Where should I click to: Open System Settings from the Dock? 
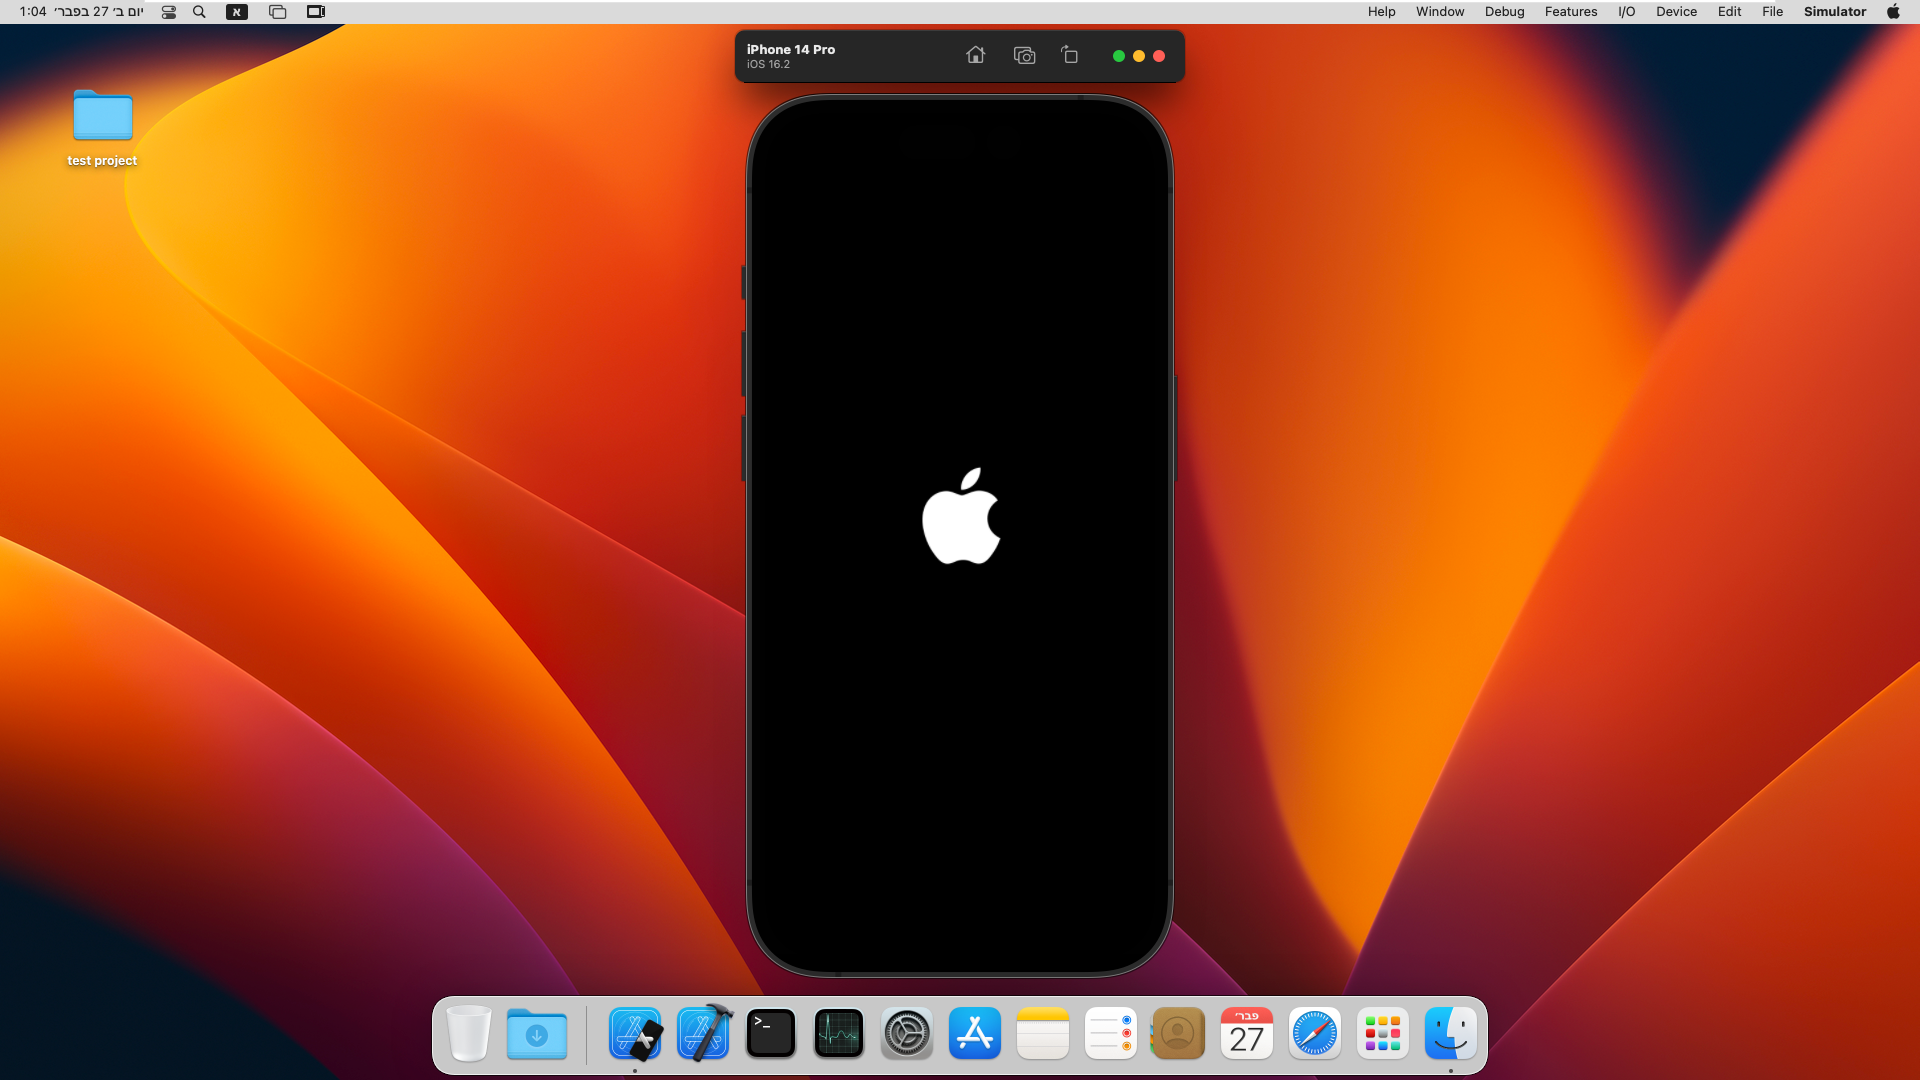(907, 1034)
